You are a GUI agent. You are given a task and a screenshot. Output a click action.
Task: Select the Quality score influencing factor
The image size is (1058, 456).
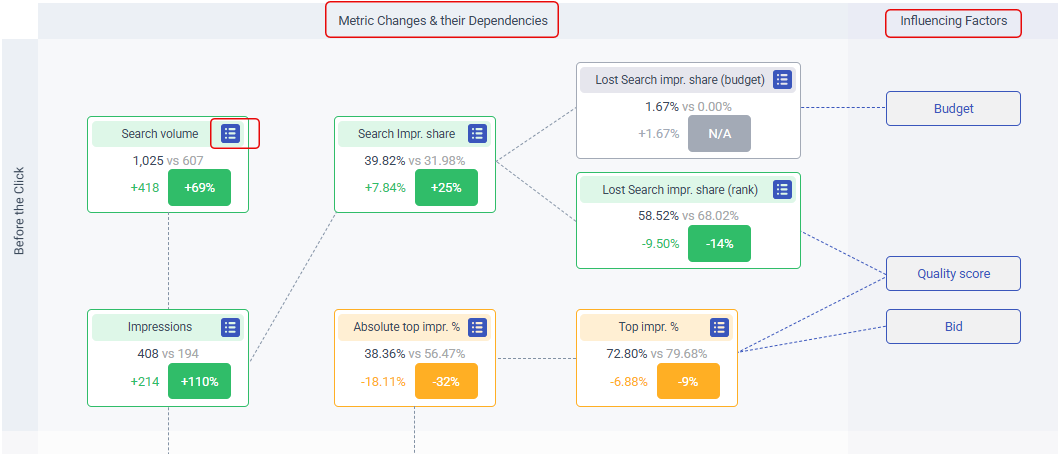953,273
